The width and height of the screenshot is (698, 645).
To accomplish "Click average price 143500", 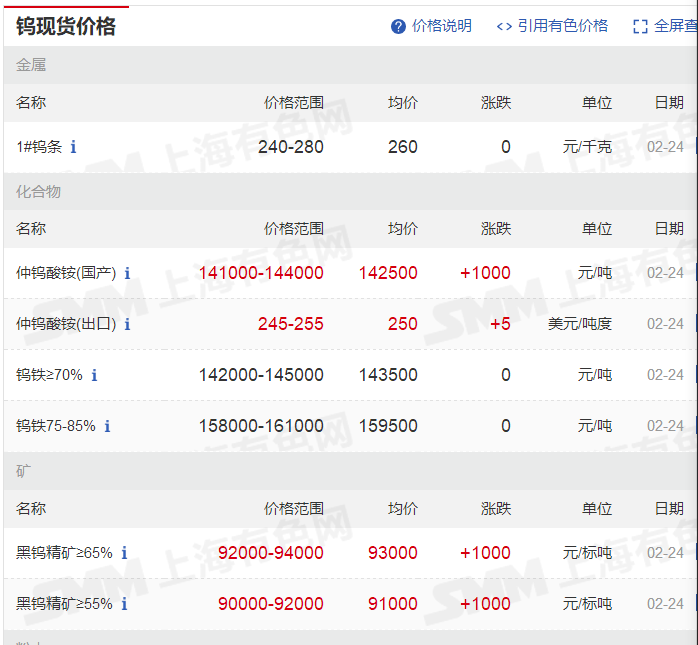I will click(388, 375).
